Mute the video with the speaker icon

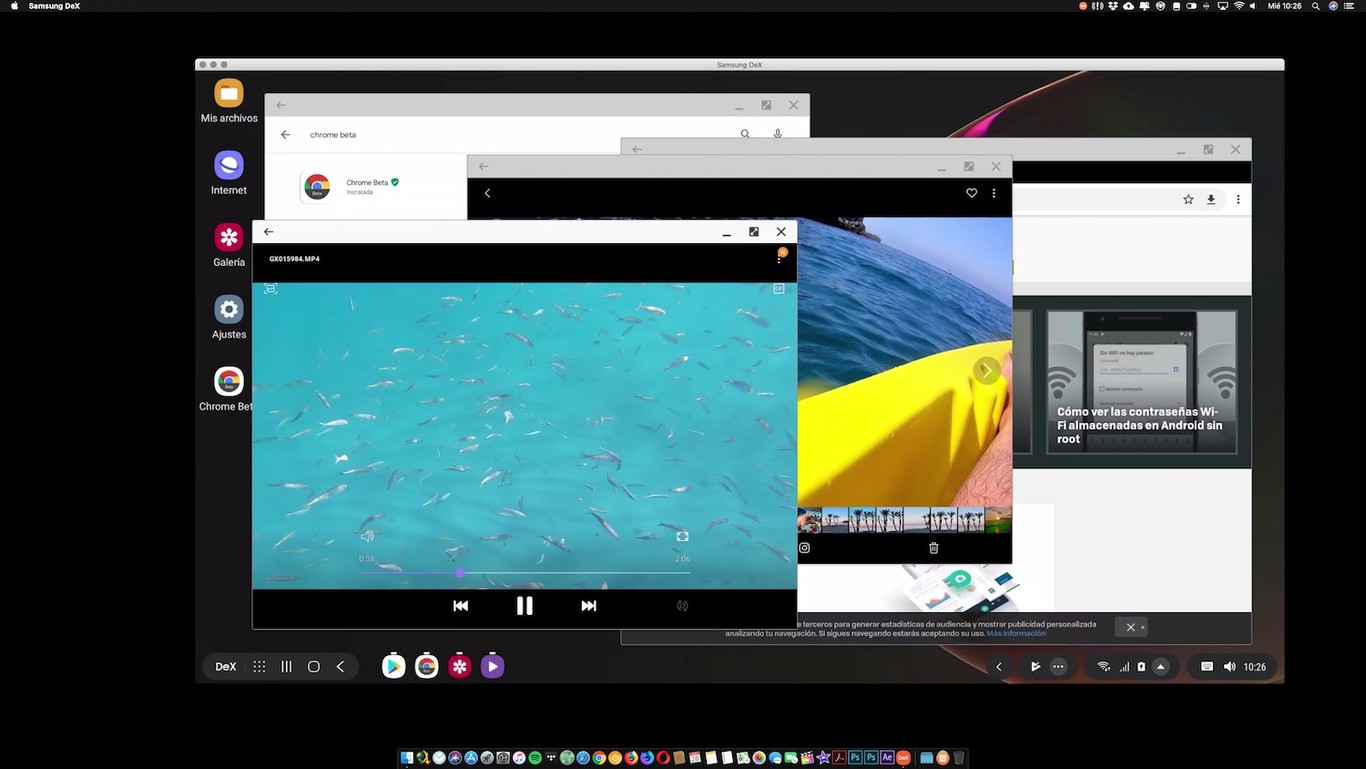point(367,535)
